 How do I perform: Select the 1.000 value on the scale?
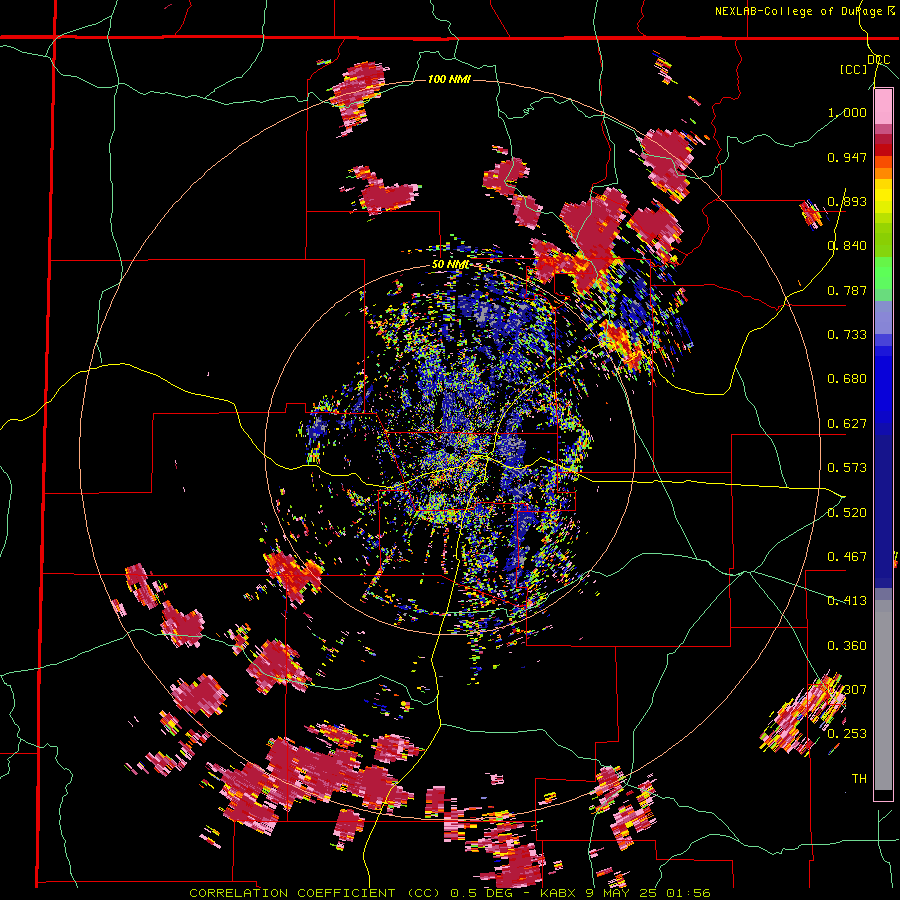(x=847, y=112)
